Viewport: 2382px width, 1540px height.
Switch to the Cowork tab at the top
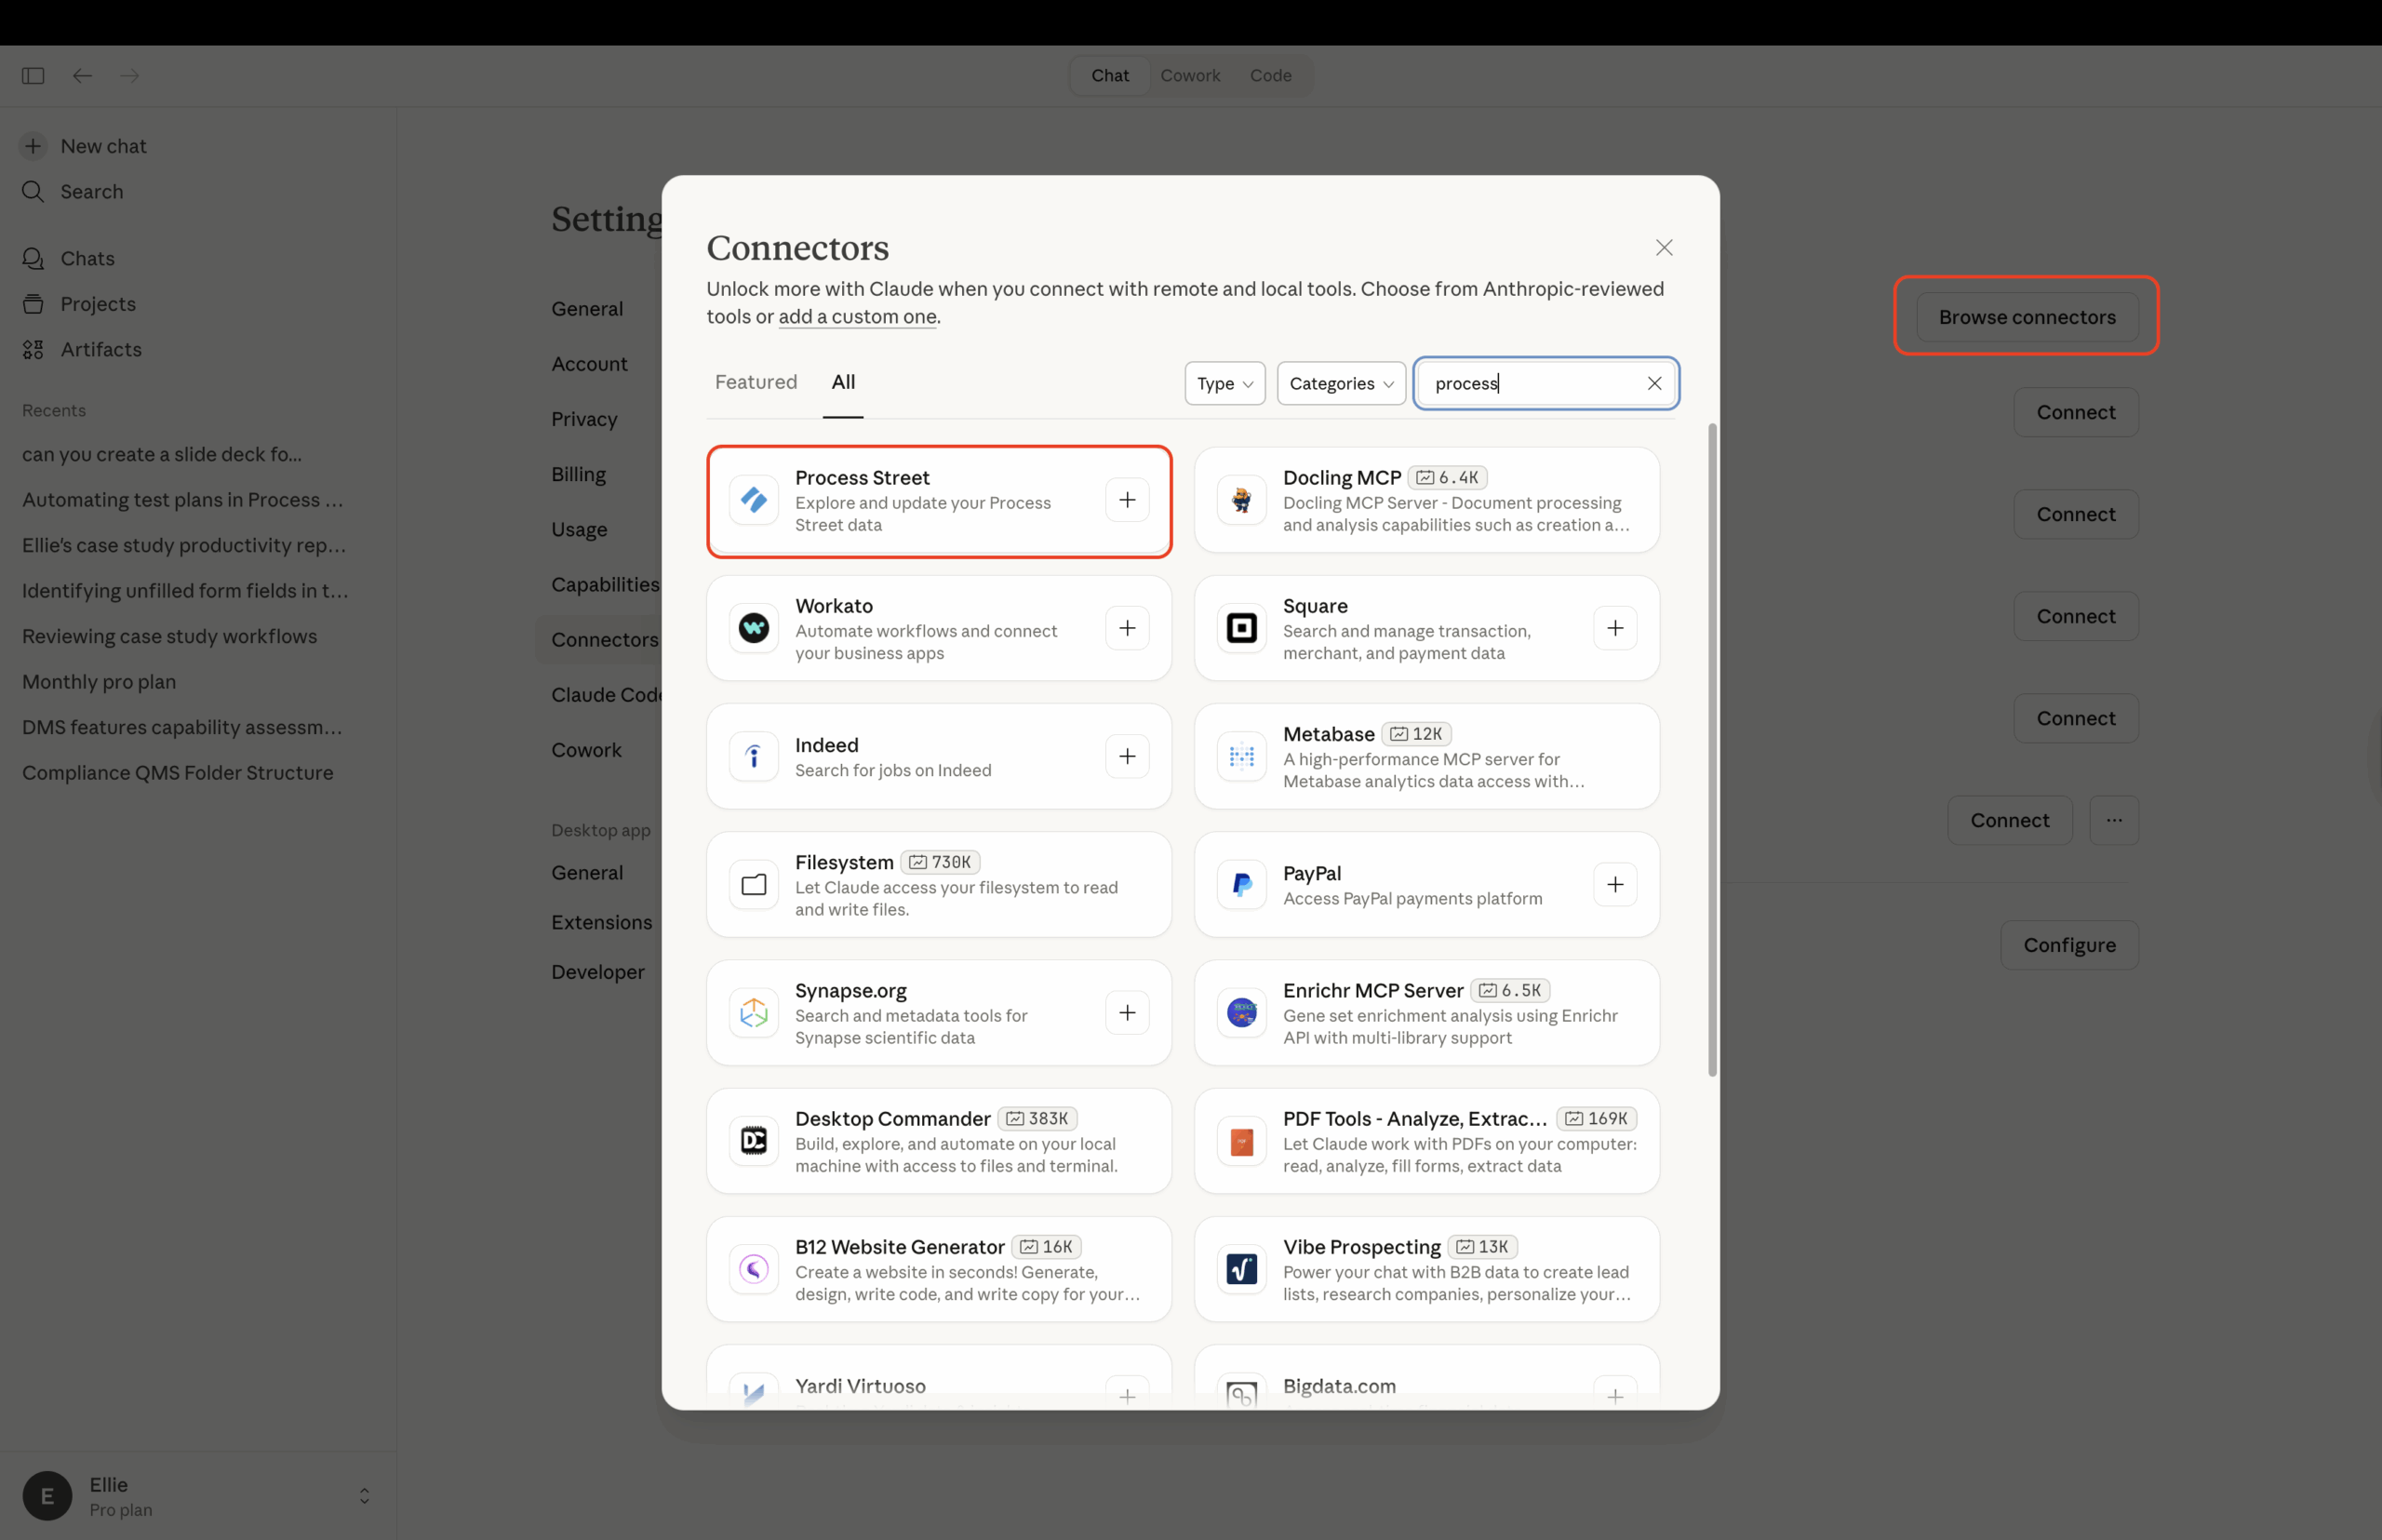(x=1190, y=75)
